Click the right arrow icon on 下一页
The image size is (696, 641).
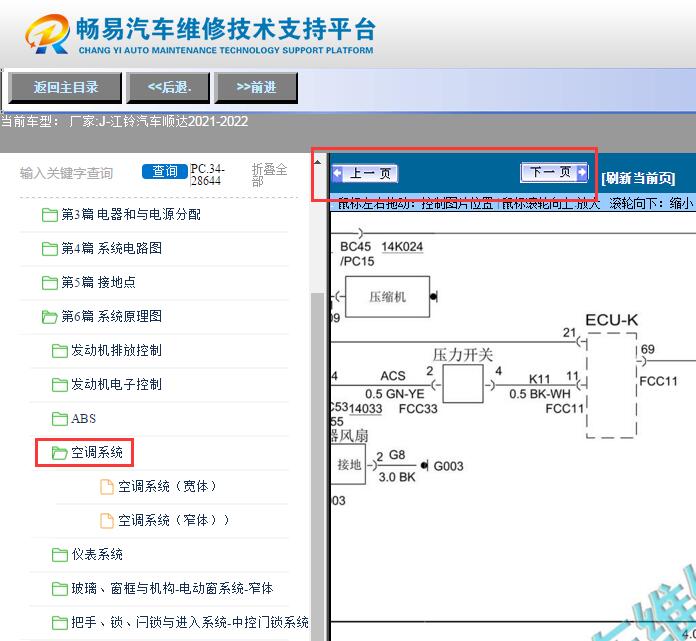coord(581,172)
